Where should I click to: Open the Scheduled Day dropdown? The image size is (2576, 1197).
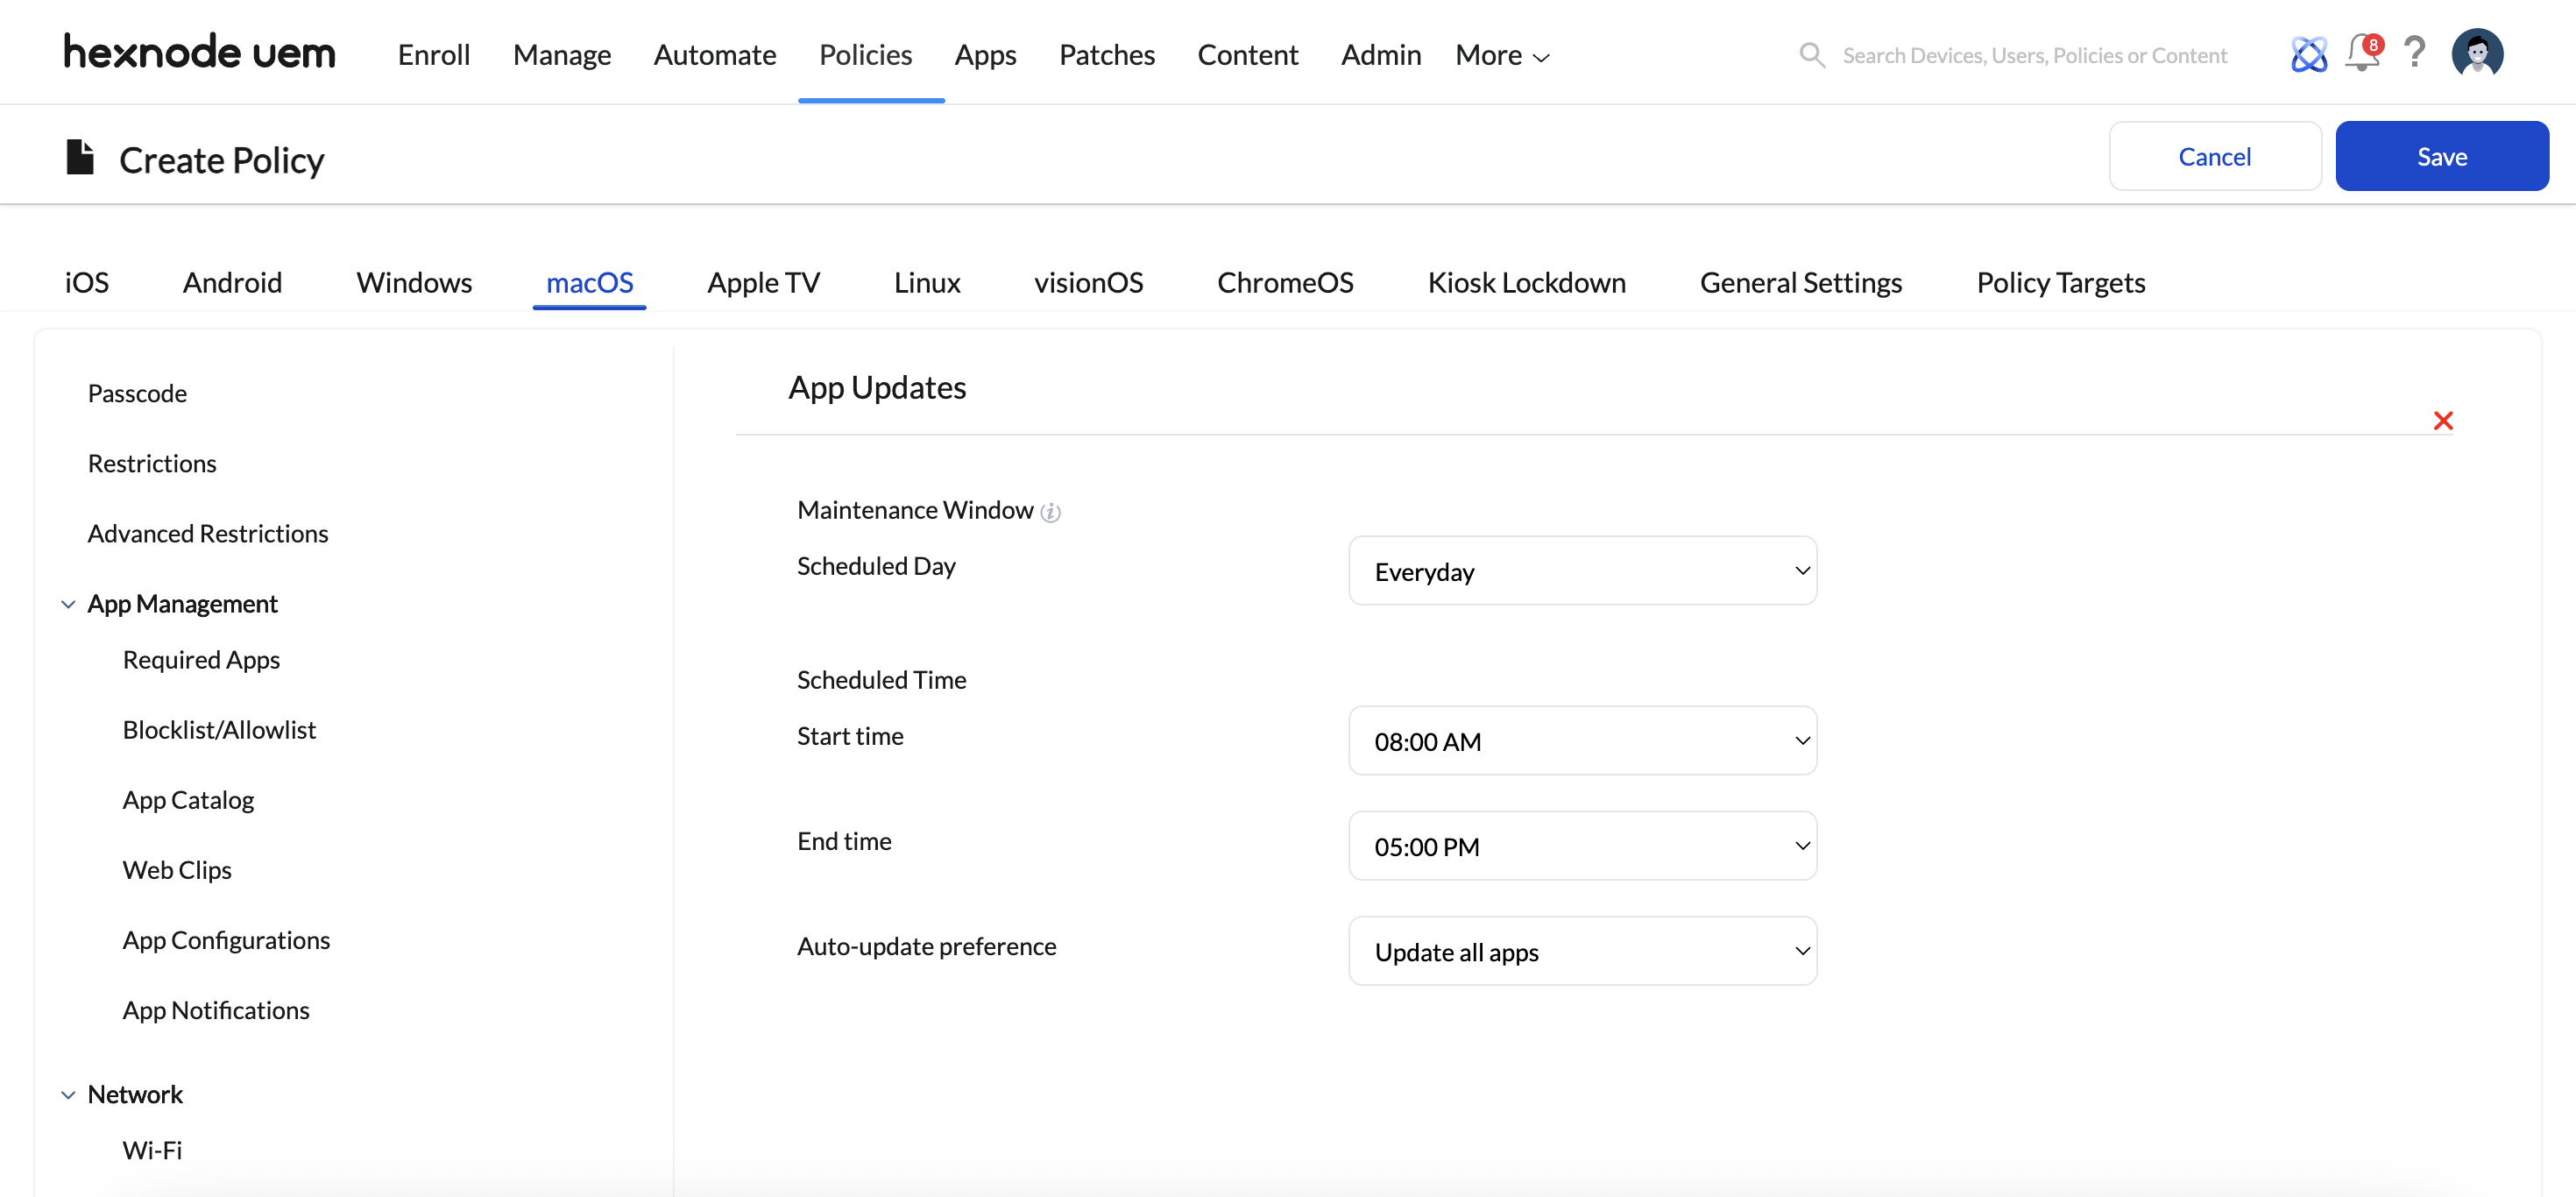(x=1582, y=571)
